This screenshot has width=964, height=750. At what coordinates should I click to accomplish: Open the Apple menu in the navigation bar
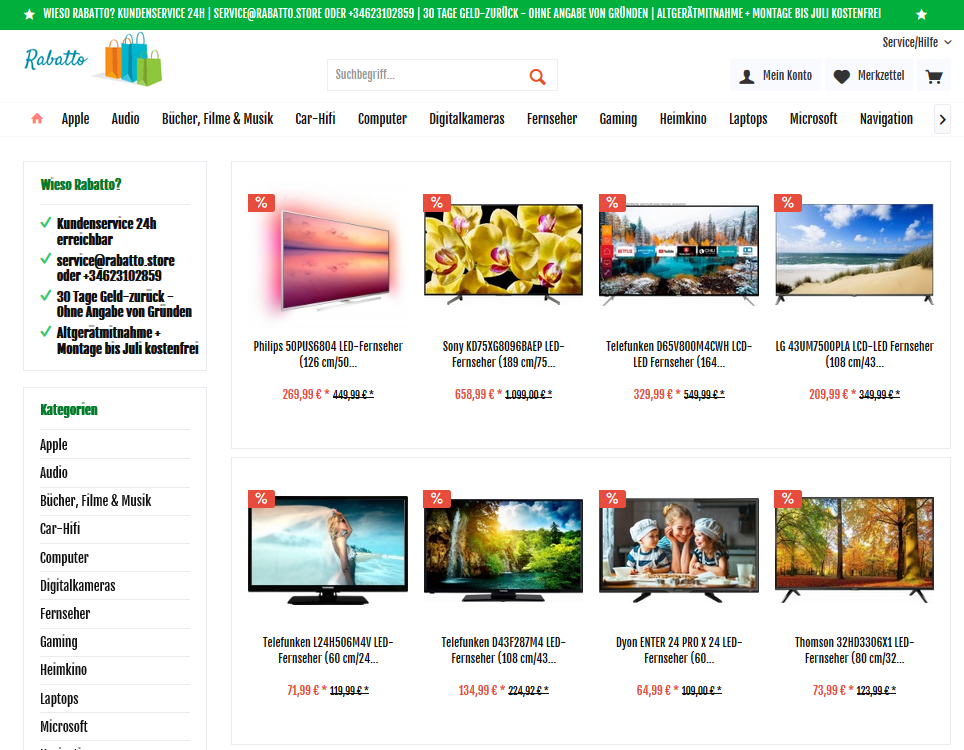tap(76, 119)
